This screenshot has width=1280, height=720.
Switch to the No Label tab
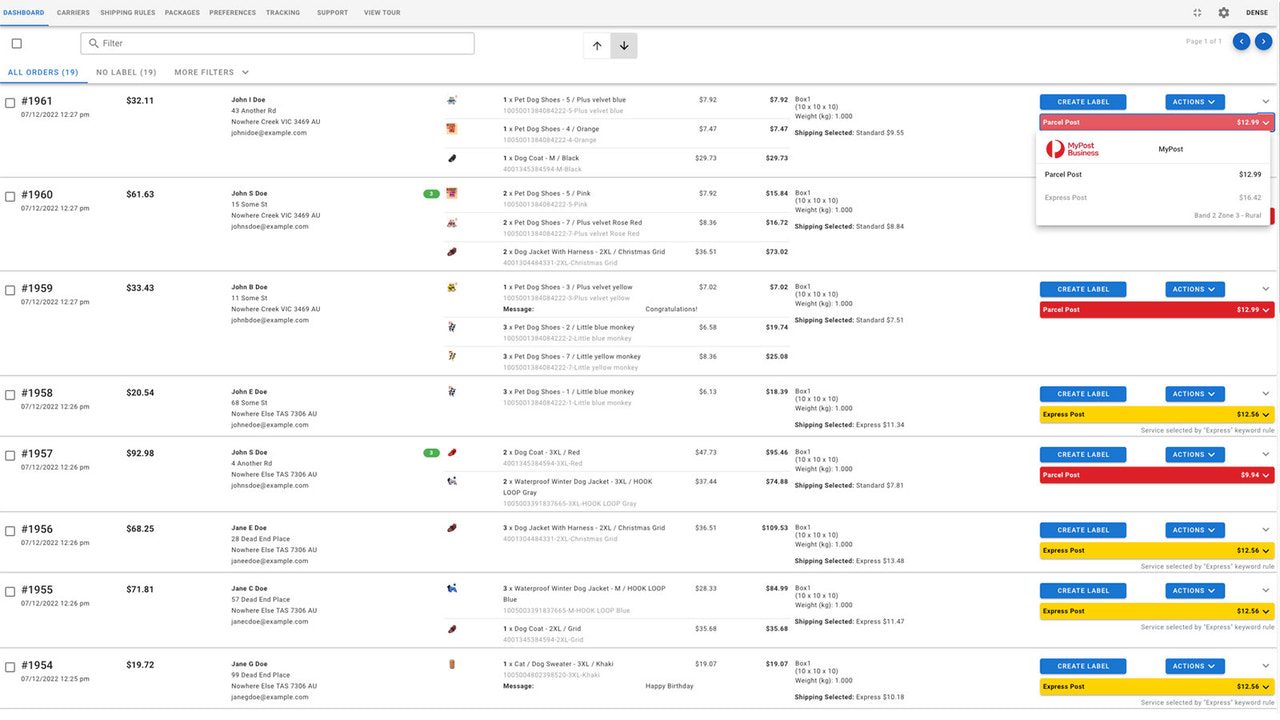(126, 72)
